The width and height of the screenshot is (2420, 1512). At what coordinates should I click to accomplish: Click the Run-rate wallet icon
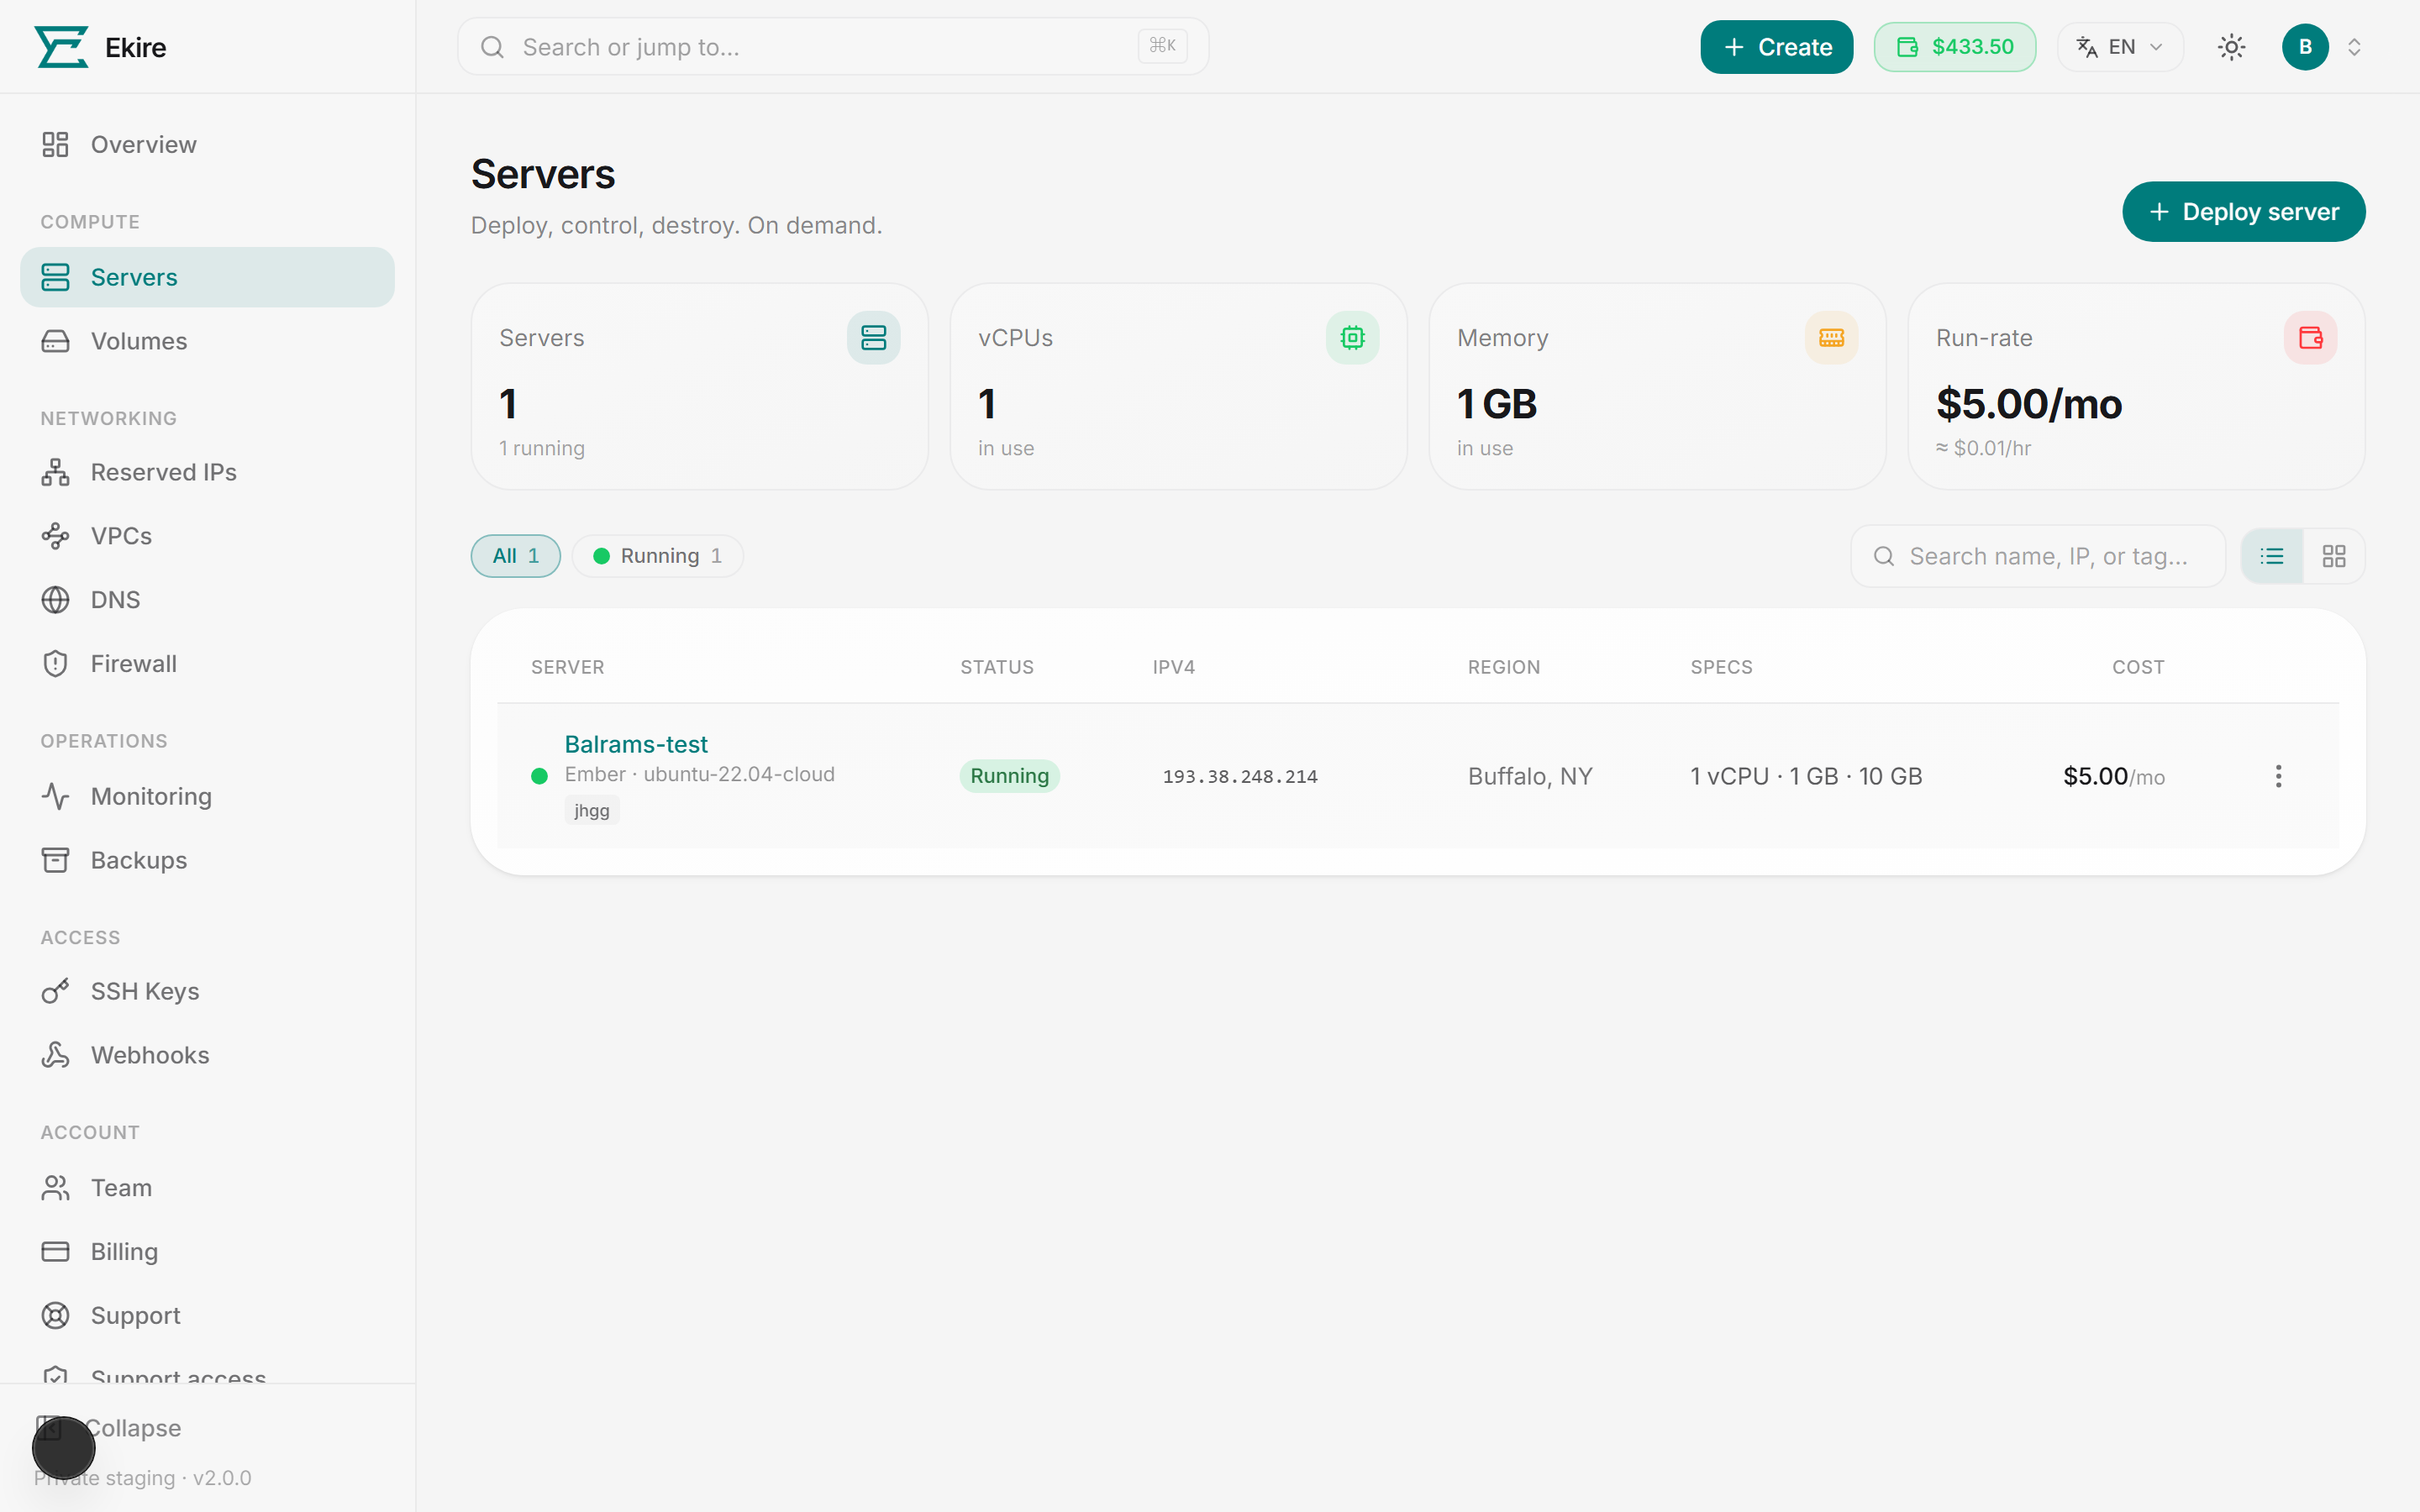pos(2310,338)
